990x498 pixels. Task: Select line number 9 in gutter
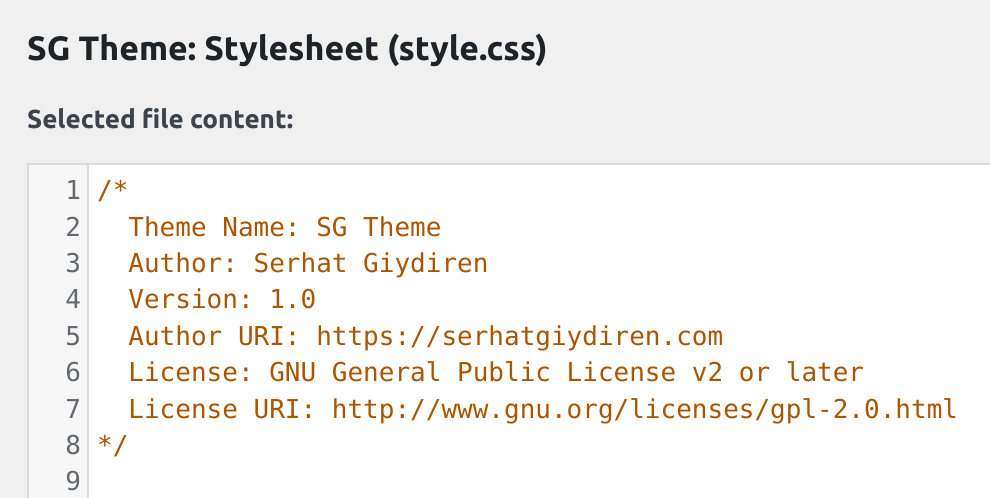click(73, 482)
